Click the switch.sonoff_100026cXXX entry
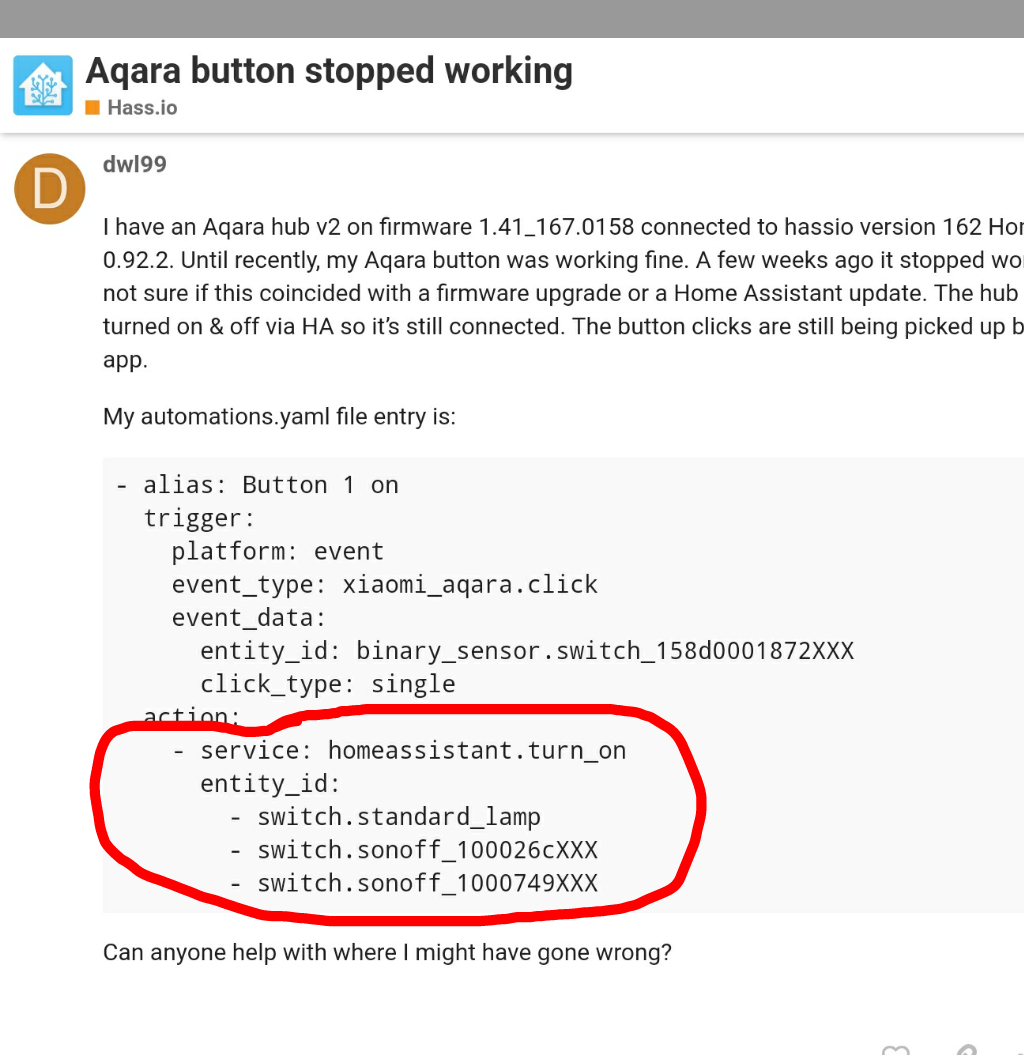The height and width of the screenshot is (1055, 1024). tap(427, 850)
